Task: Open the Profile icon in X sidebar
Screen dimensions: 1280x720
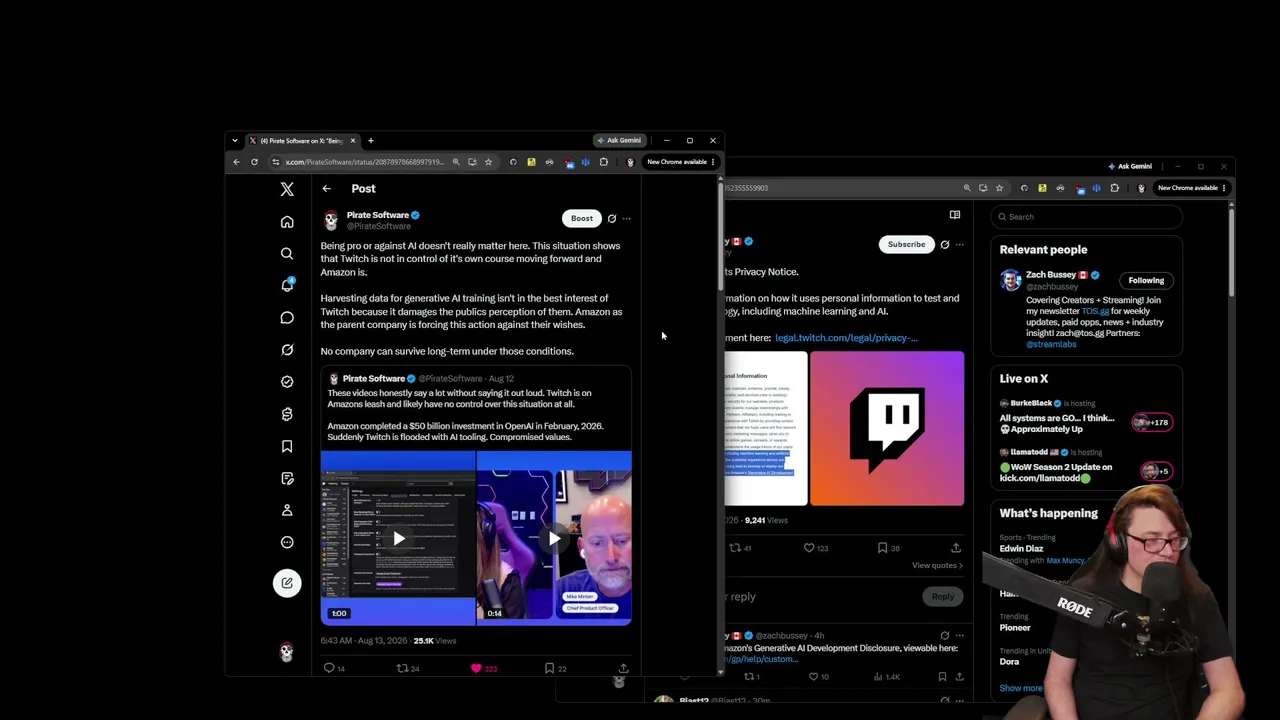Action: [x=287, y=510]
